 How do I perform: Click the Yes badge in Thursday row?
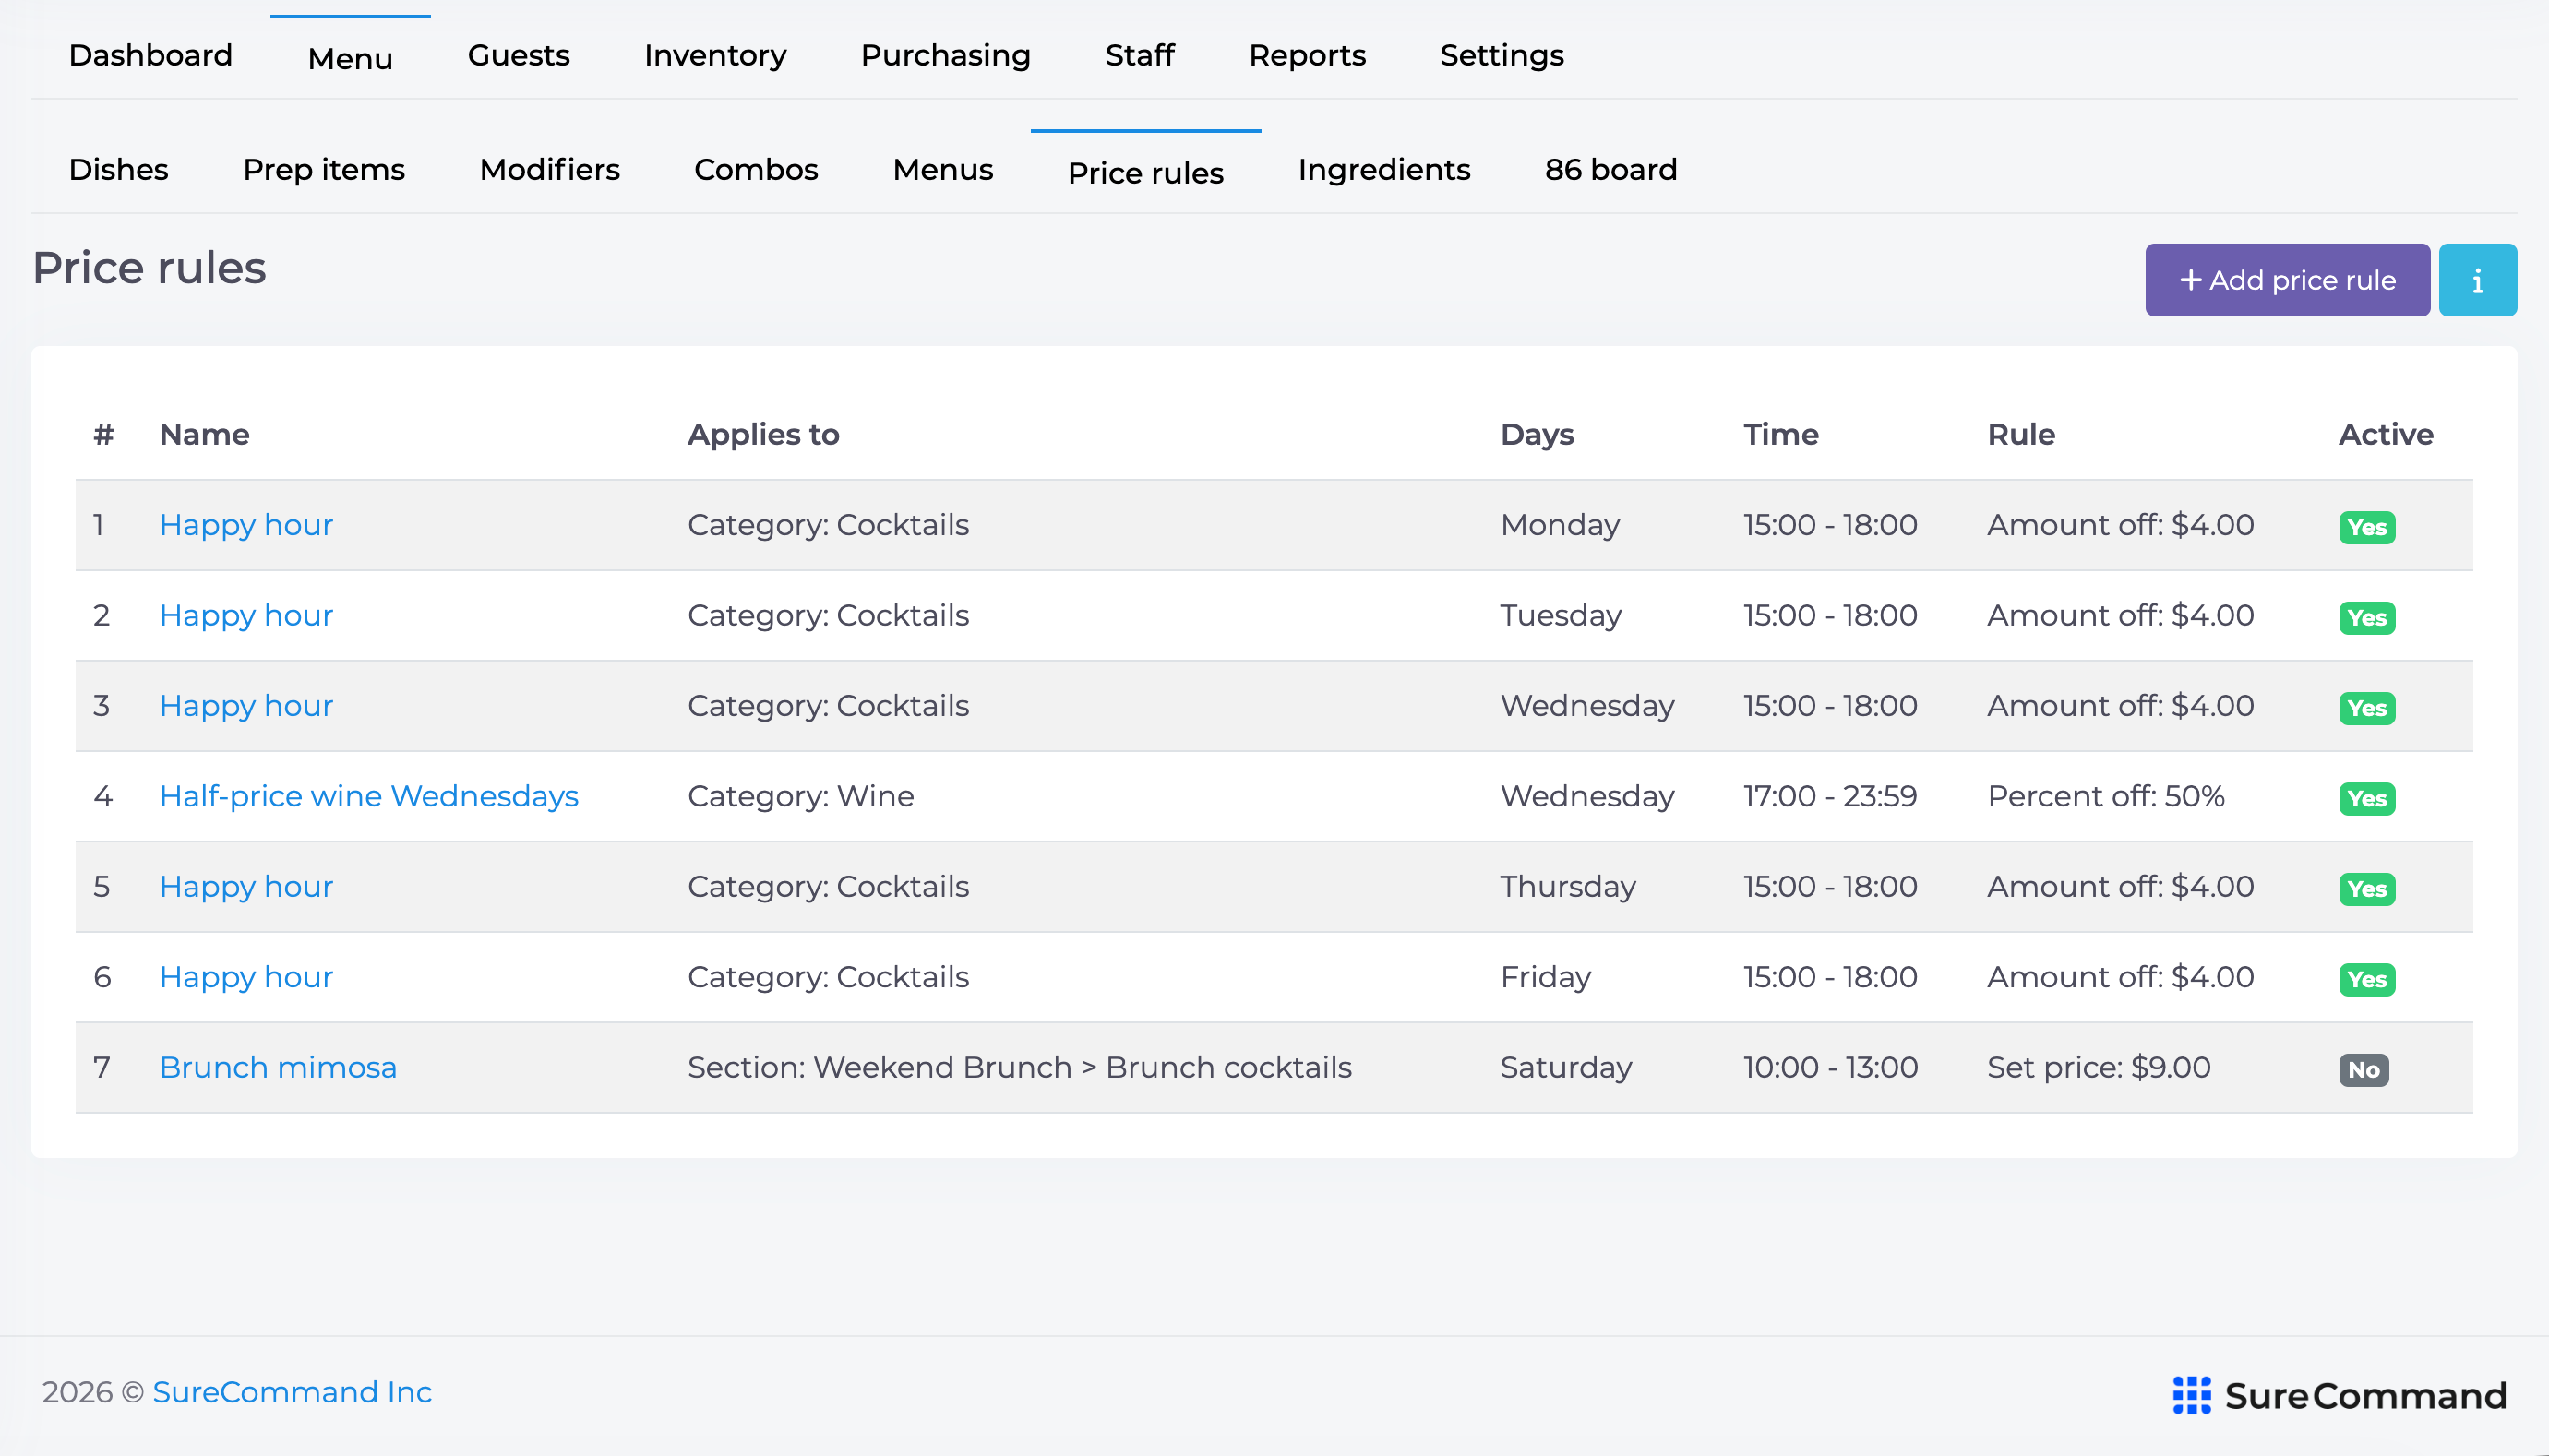(x=2367, y=889)
